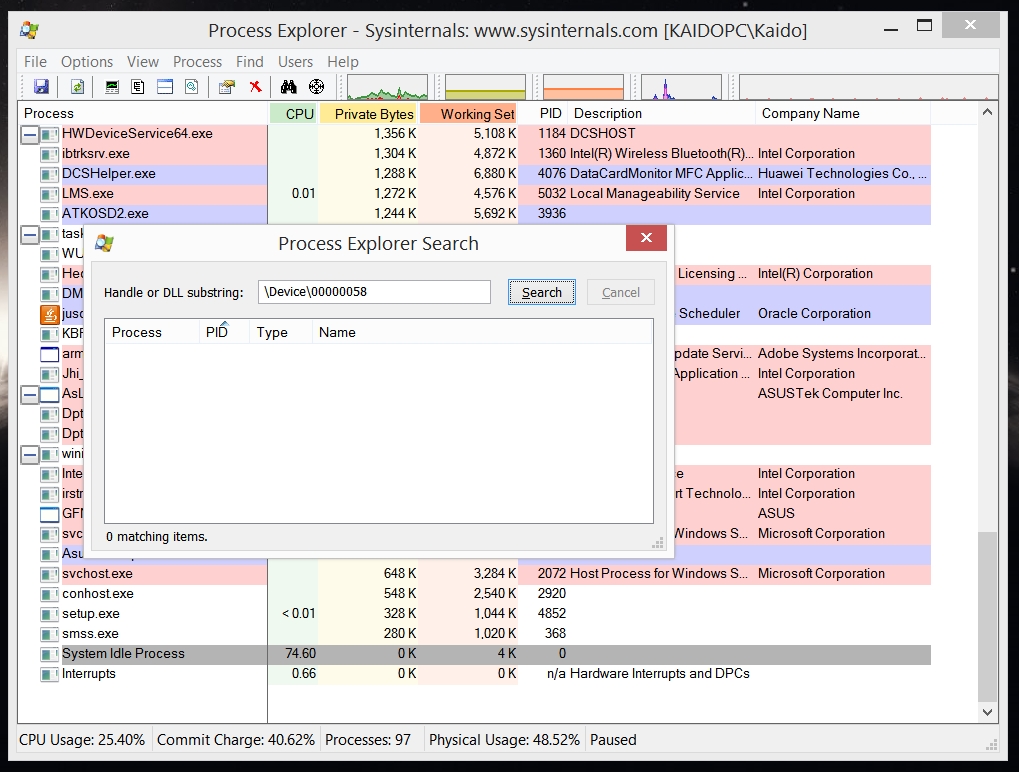
Task: Open the Process menu
Action: point(198,62)
